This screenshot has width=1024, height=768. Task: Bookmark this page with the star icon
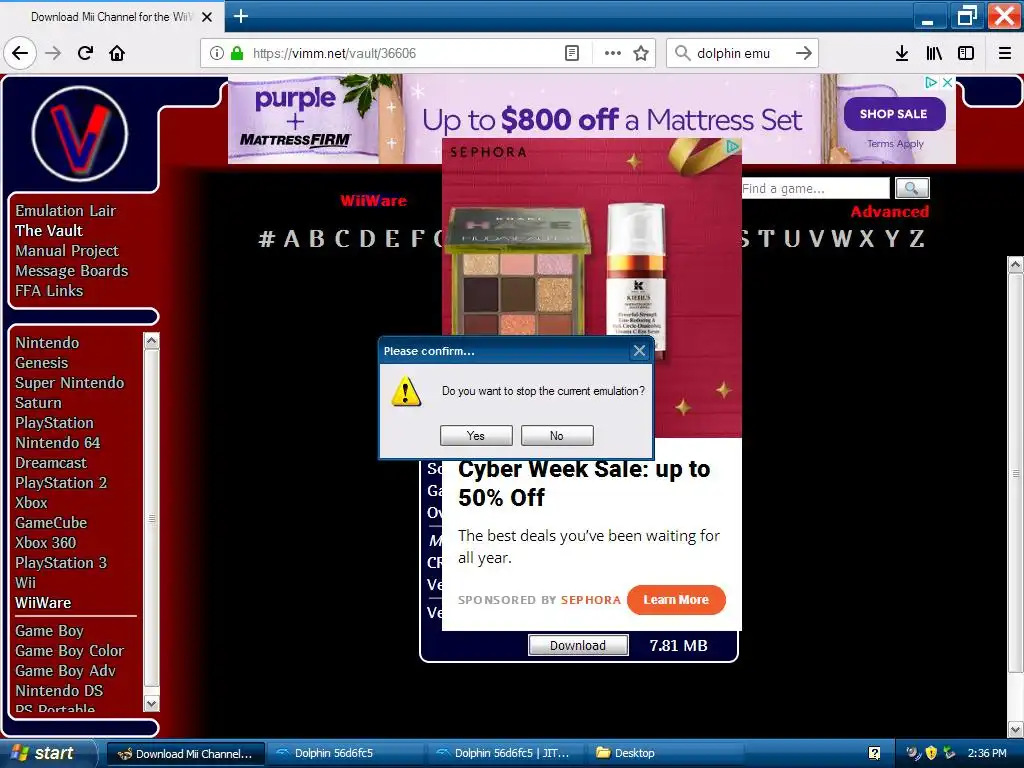coord(641,53)
